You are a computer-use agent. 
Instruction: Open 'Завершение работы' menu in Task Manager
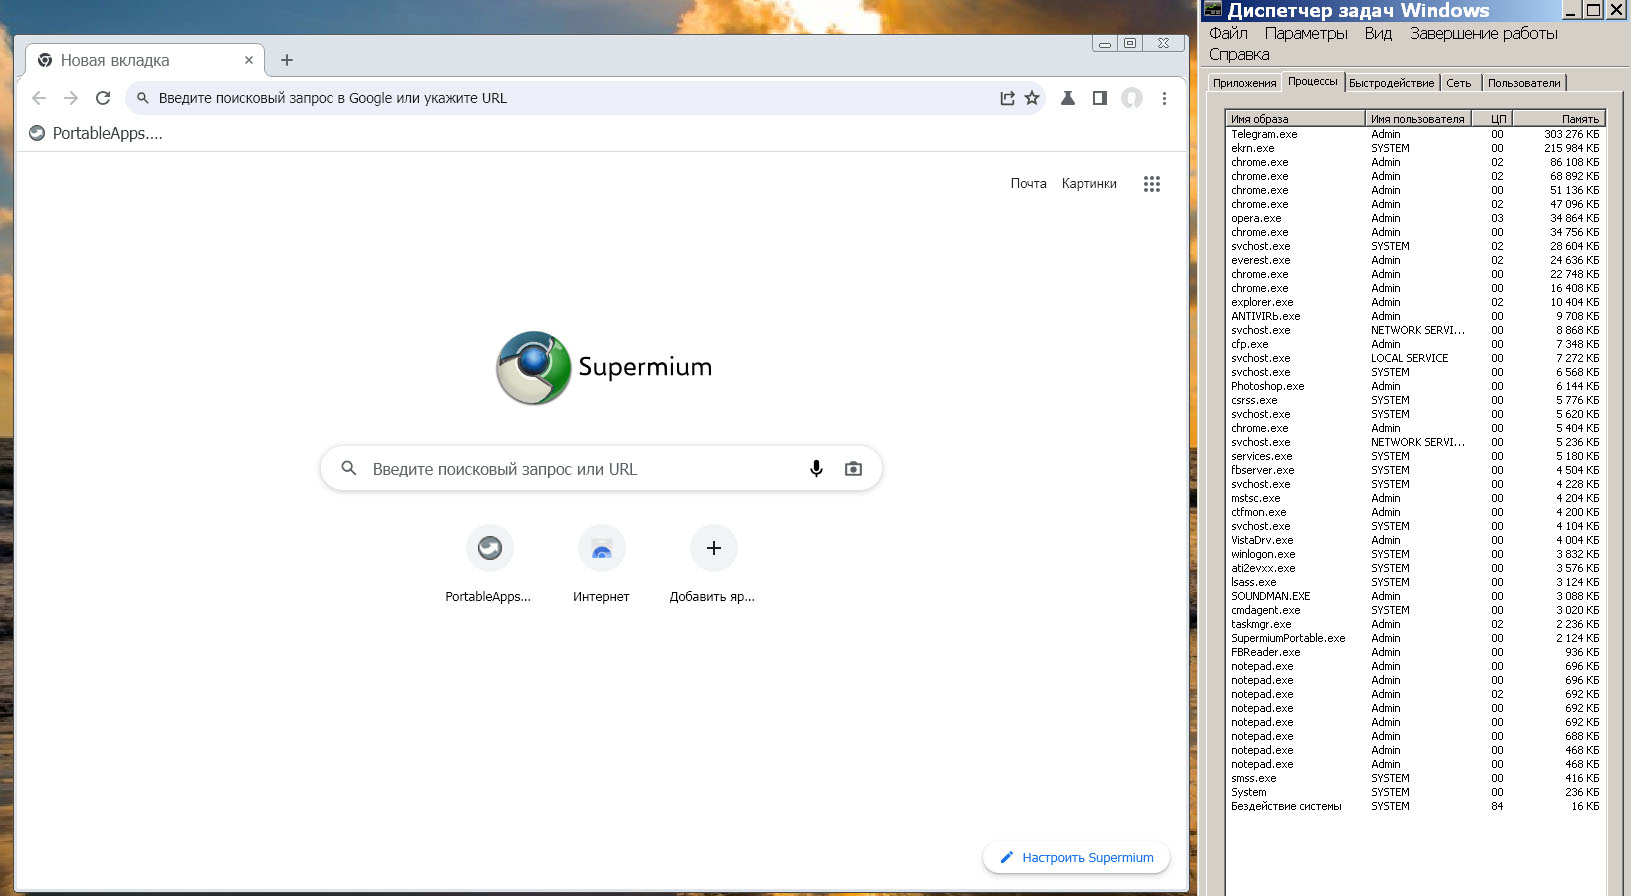(1484, 33)
